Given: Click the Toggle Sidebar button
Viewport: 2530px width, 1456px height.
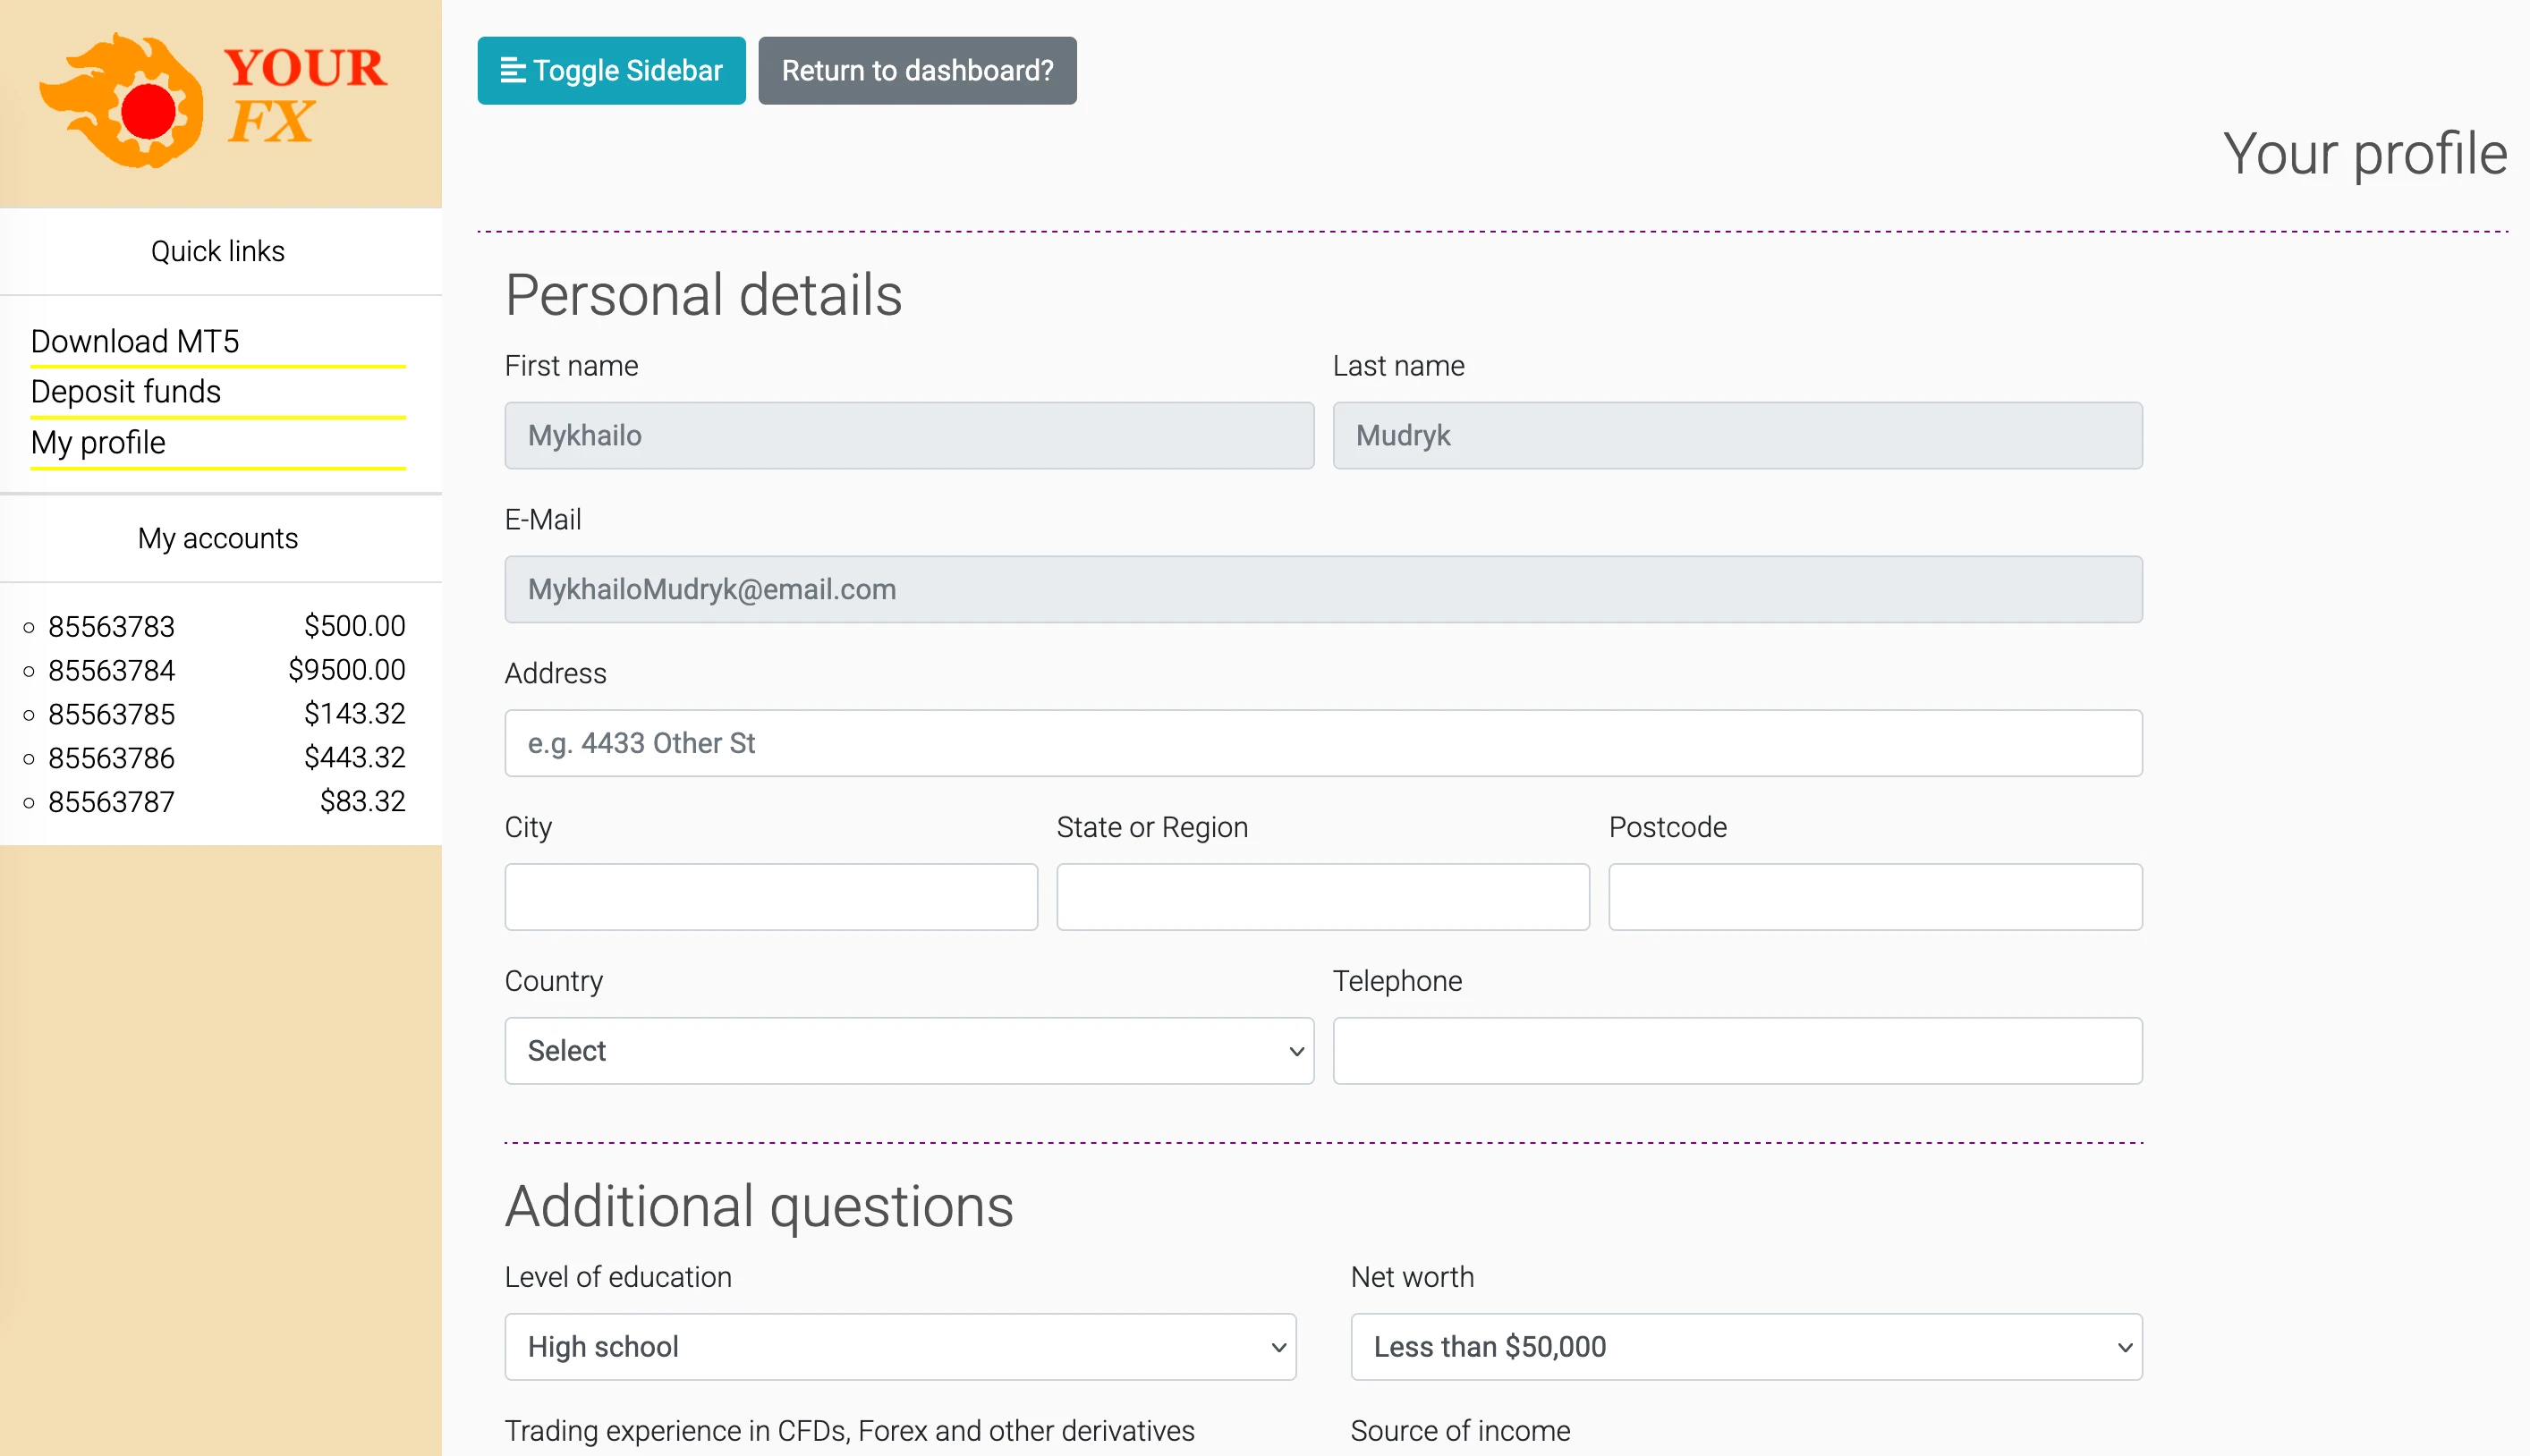Looking at the screenshot, I should [611, 71].
